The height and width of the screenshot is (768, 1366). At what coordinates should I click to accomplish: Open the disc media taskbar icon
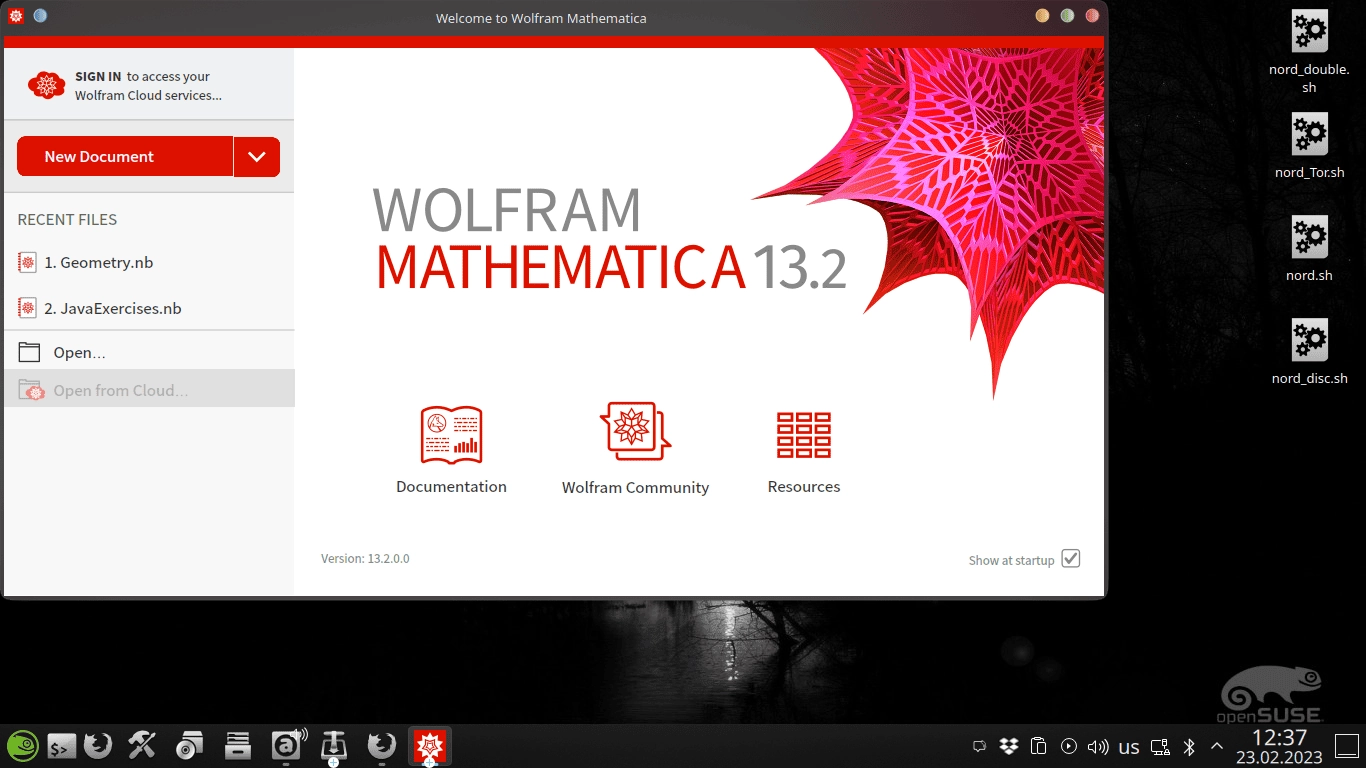[189, 745]
